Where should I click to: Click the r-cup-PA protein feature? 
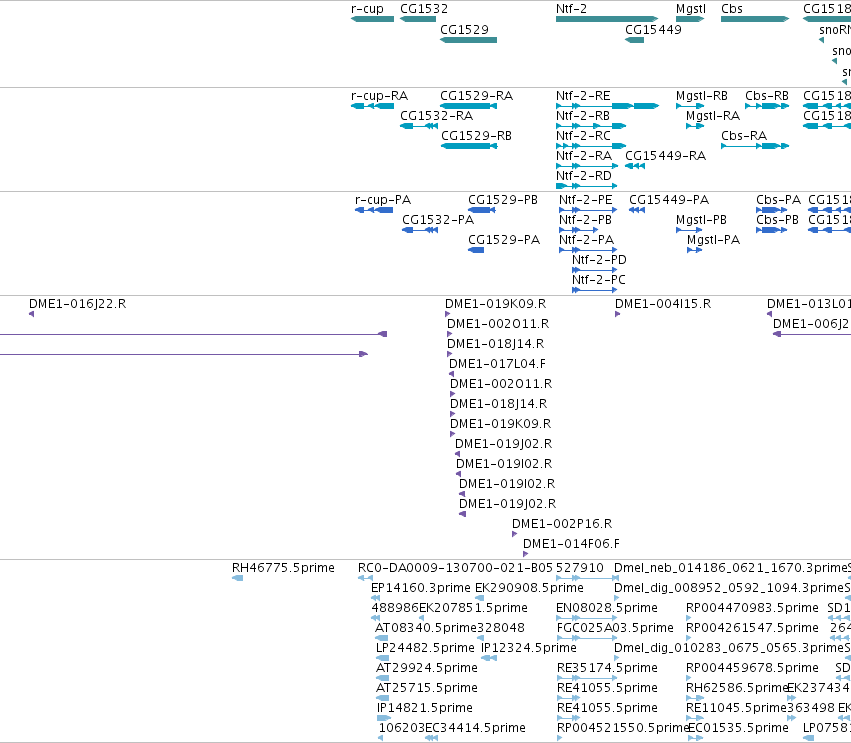pos(374,210)
